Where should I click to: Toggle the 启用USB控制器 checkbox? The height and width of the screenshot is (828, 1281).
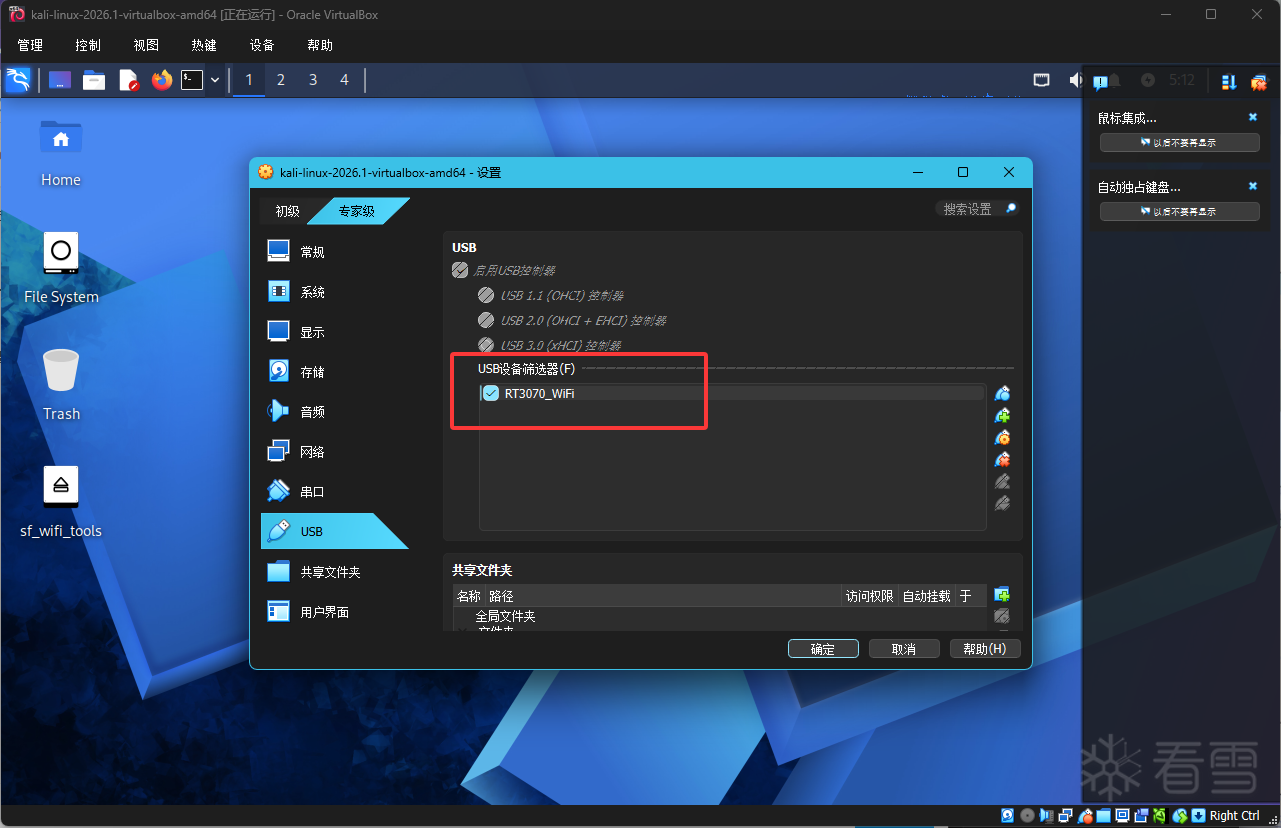[x=460, y=270]
